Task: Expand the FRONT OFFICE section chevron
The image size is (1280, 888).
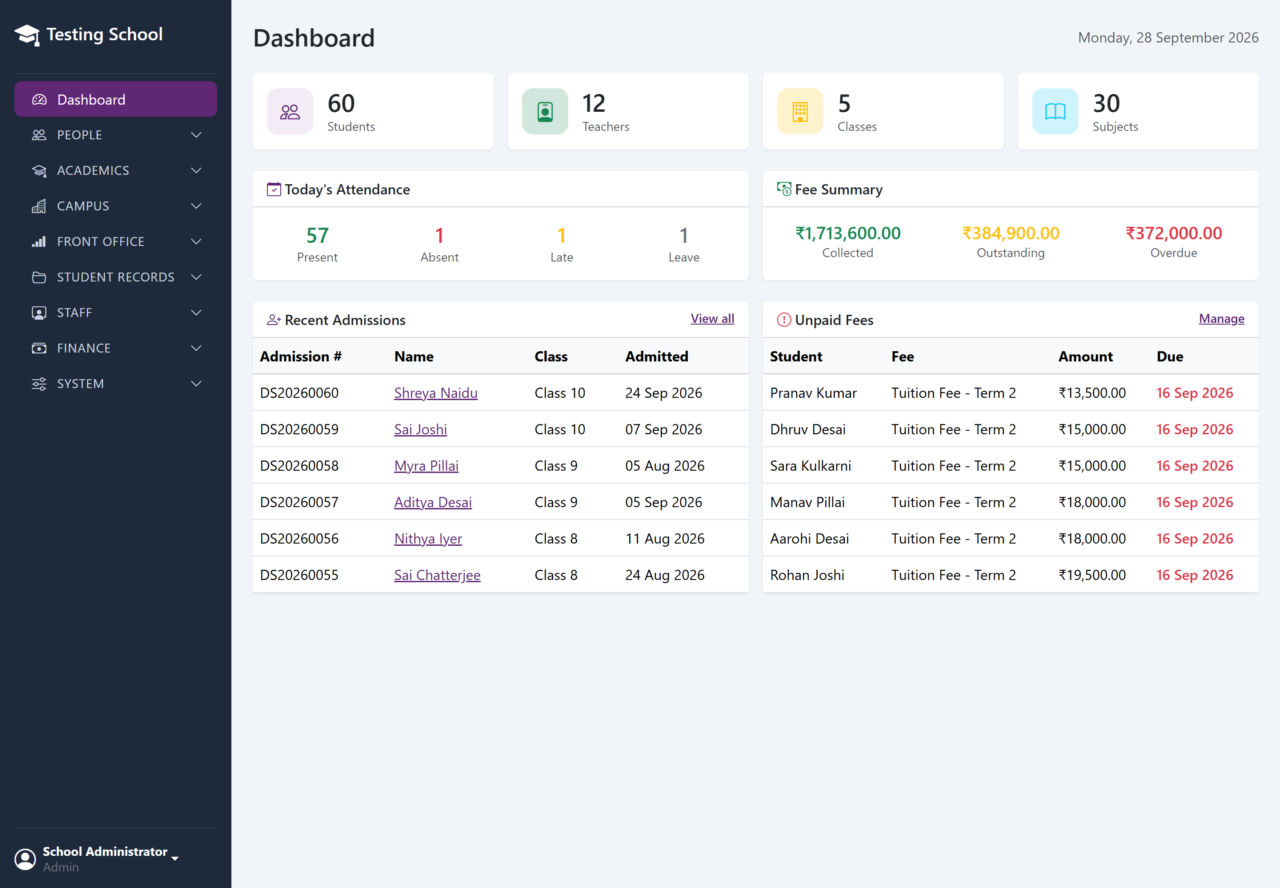Action: [x=196, y=242]
